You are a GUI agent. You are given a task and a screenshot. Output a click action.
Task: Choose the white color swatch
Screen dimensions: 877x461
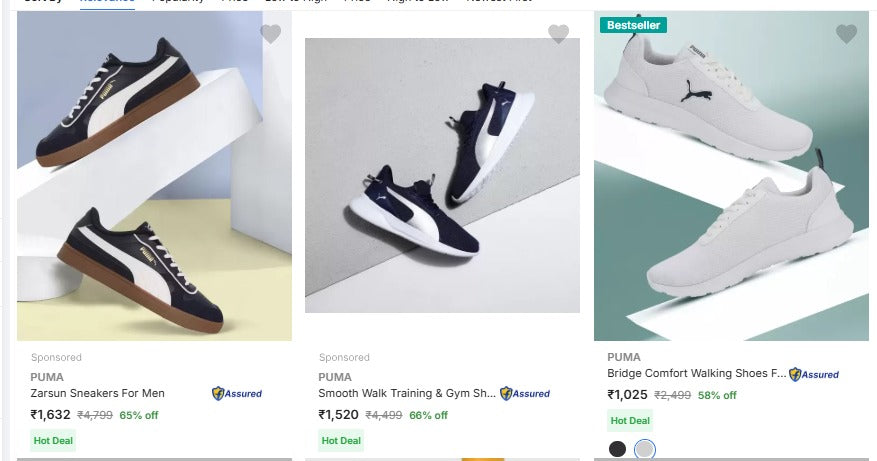pos(645,449)
